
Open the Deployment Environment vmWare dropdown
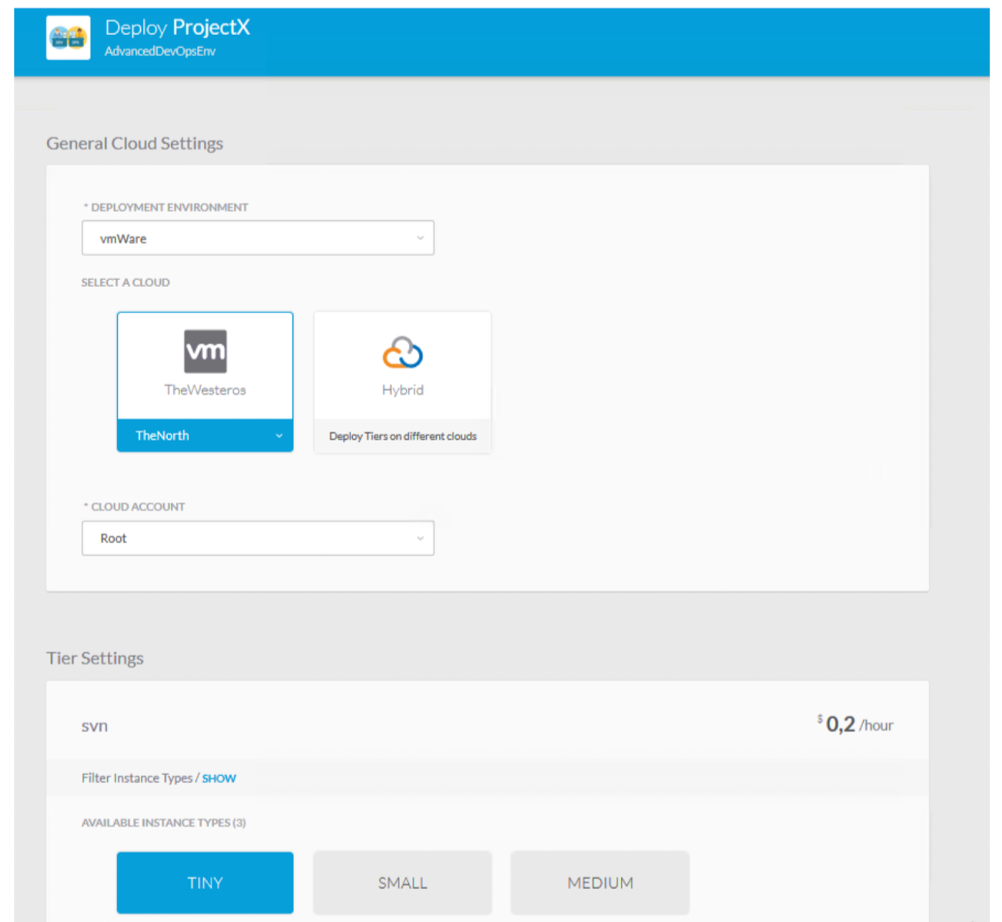tap(258, 238)
